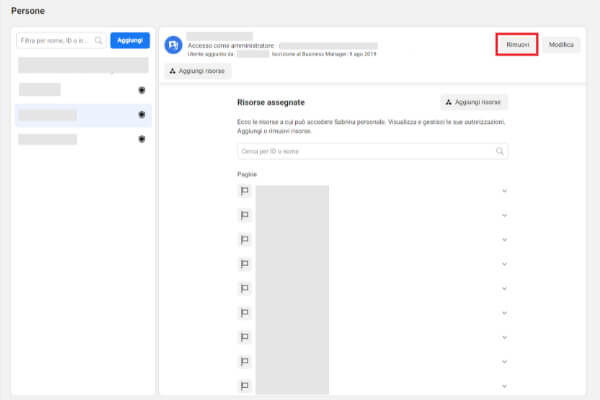Expand the second page row chevron
This screenshot has height=400, width=600.
tap(503, 215)
